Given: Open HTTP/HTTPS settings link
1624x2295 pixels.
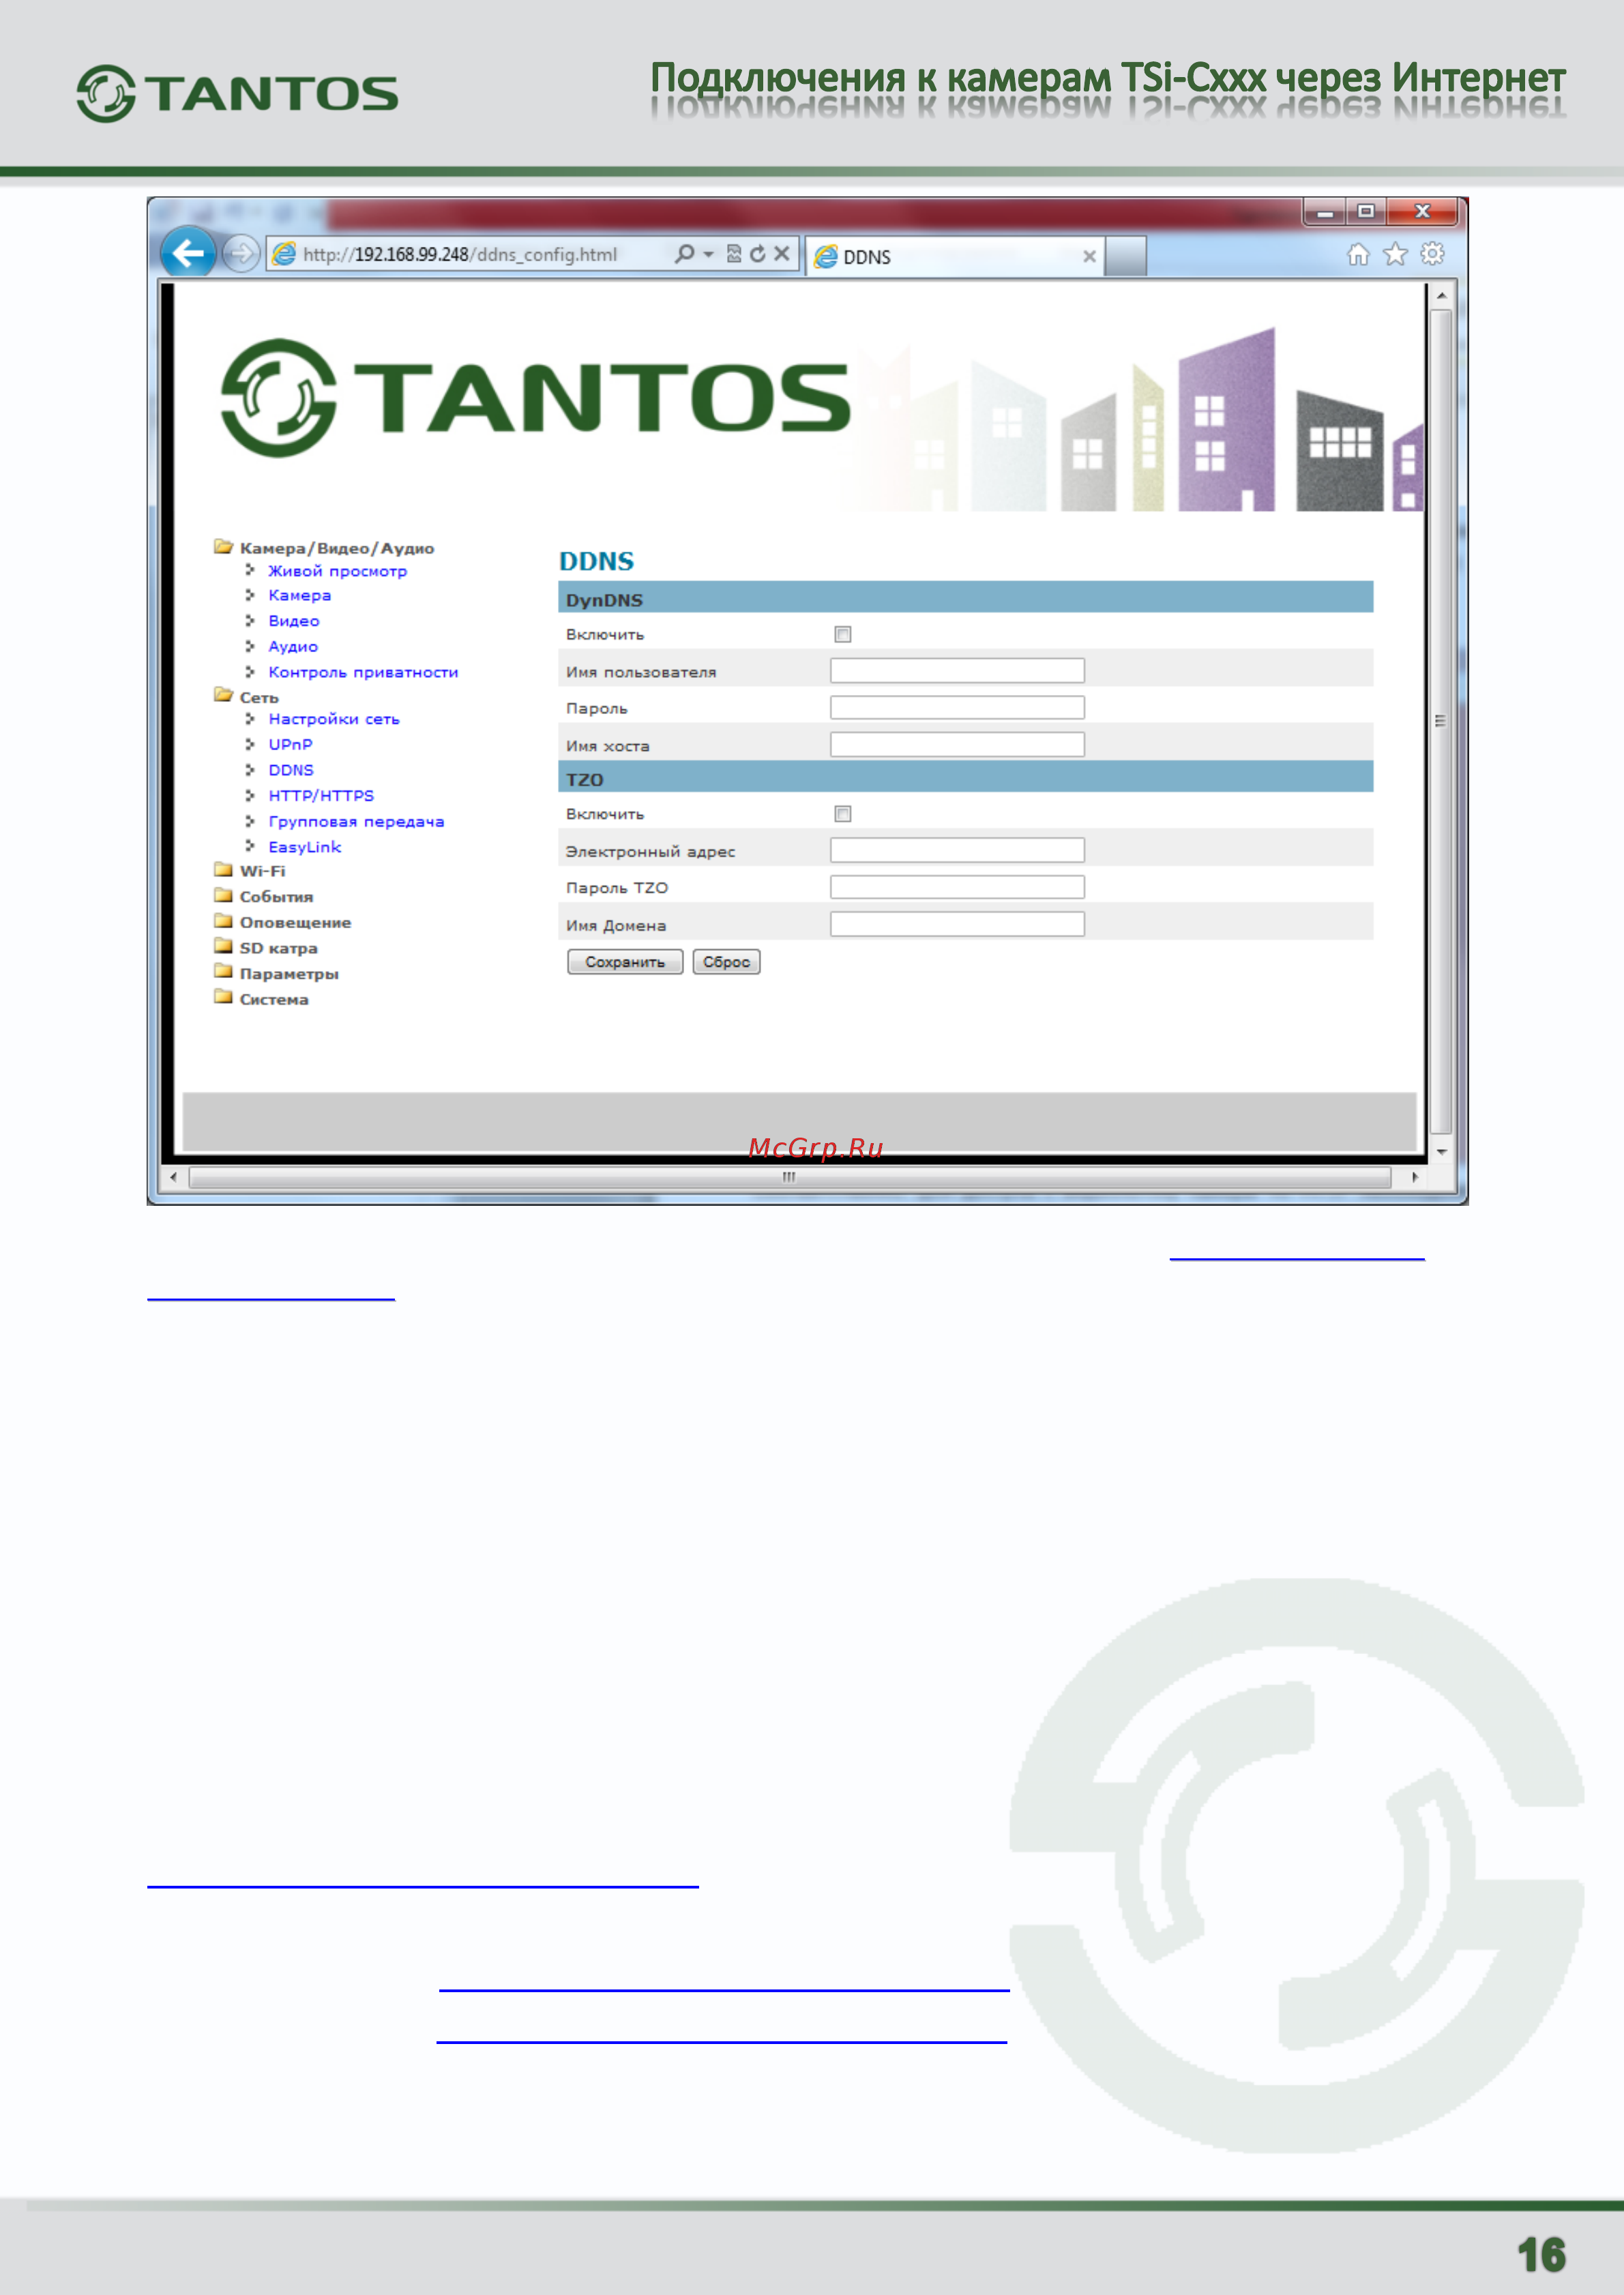Looking at the screenshot, I should (x=321, y=795).
